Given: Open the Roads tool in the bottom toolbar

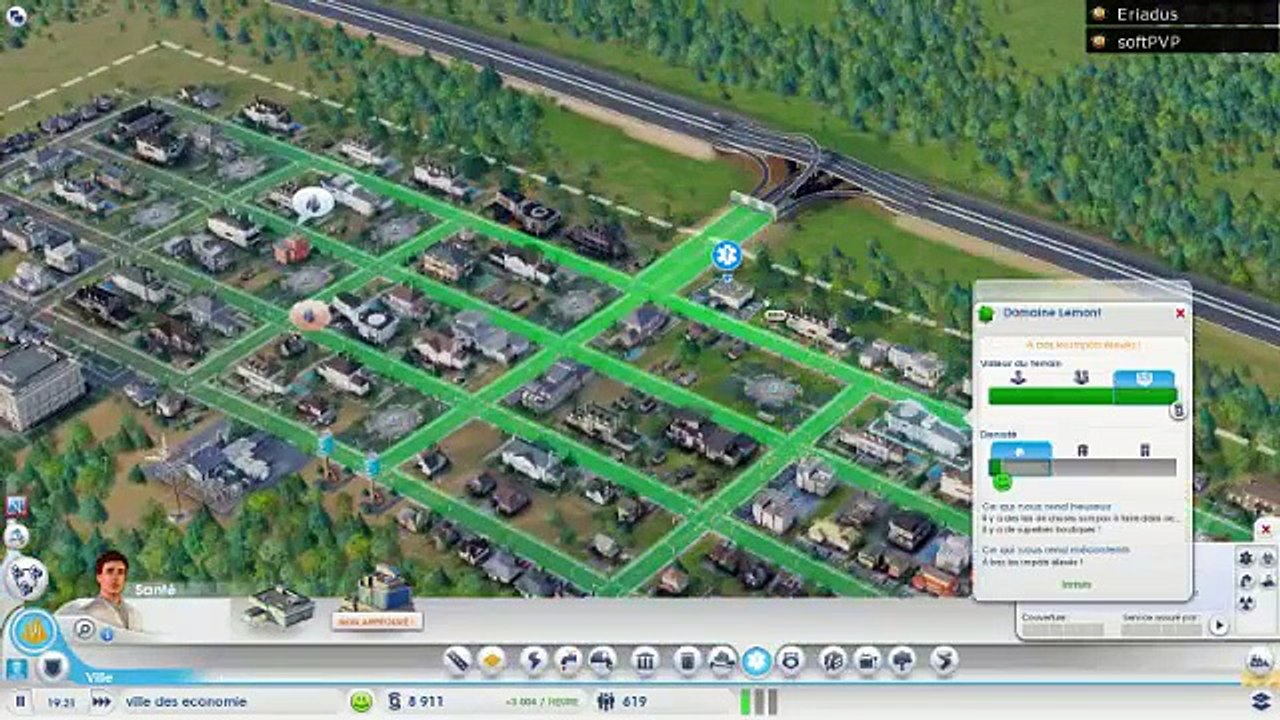Looking at the screenshot, I should pos(458,661).
